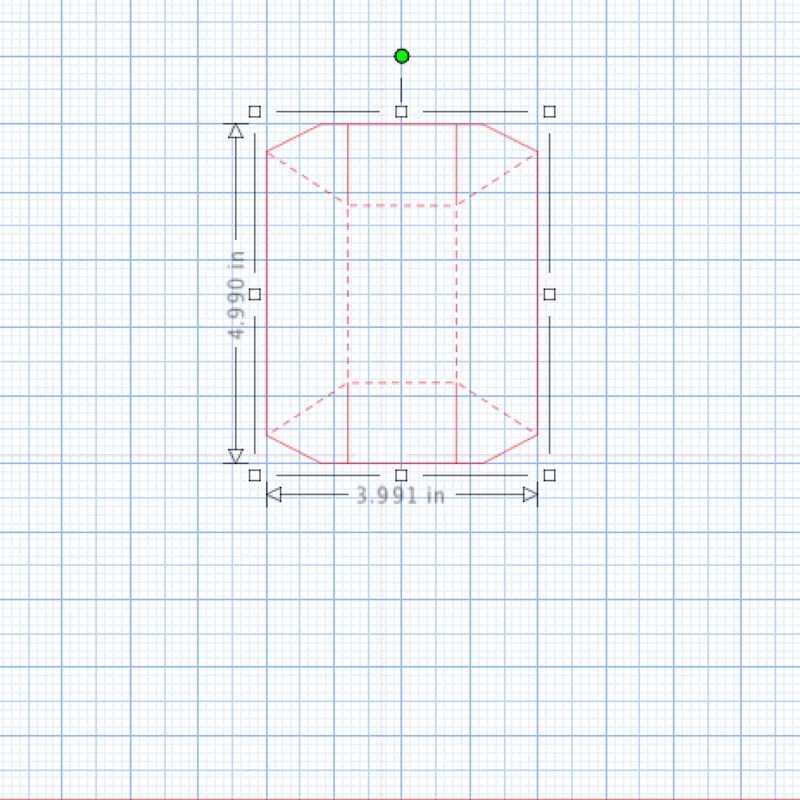Screen dimensions: 800x800
Task: Click the bottom-right corner resize handle
Action: point(549,476)
